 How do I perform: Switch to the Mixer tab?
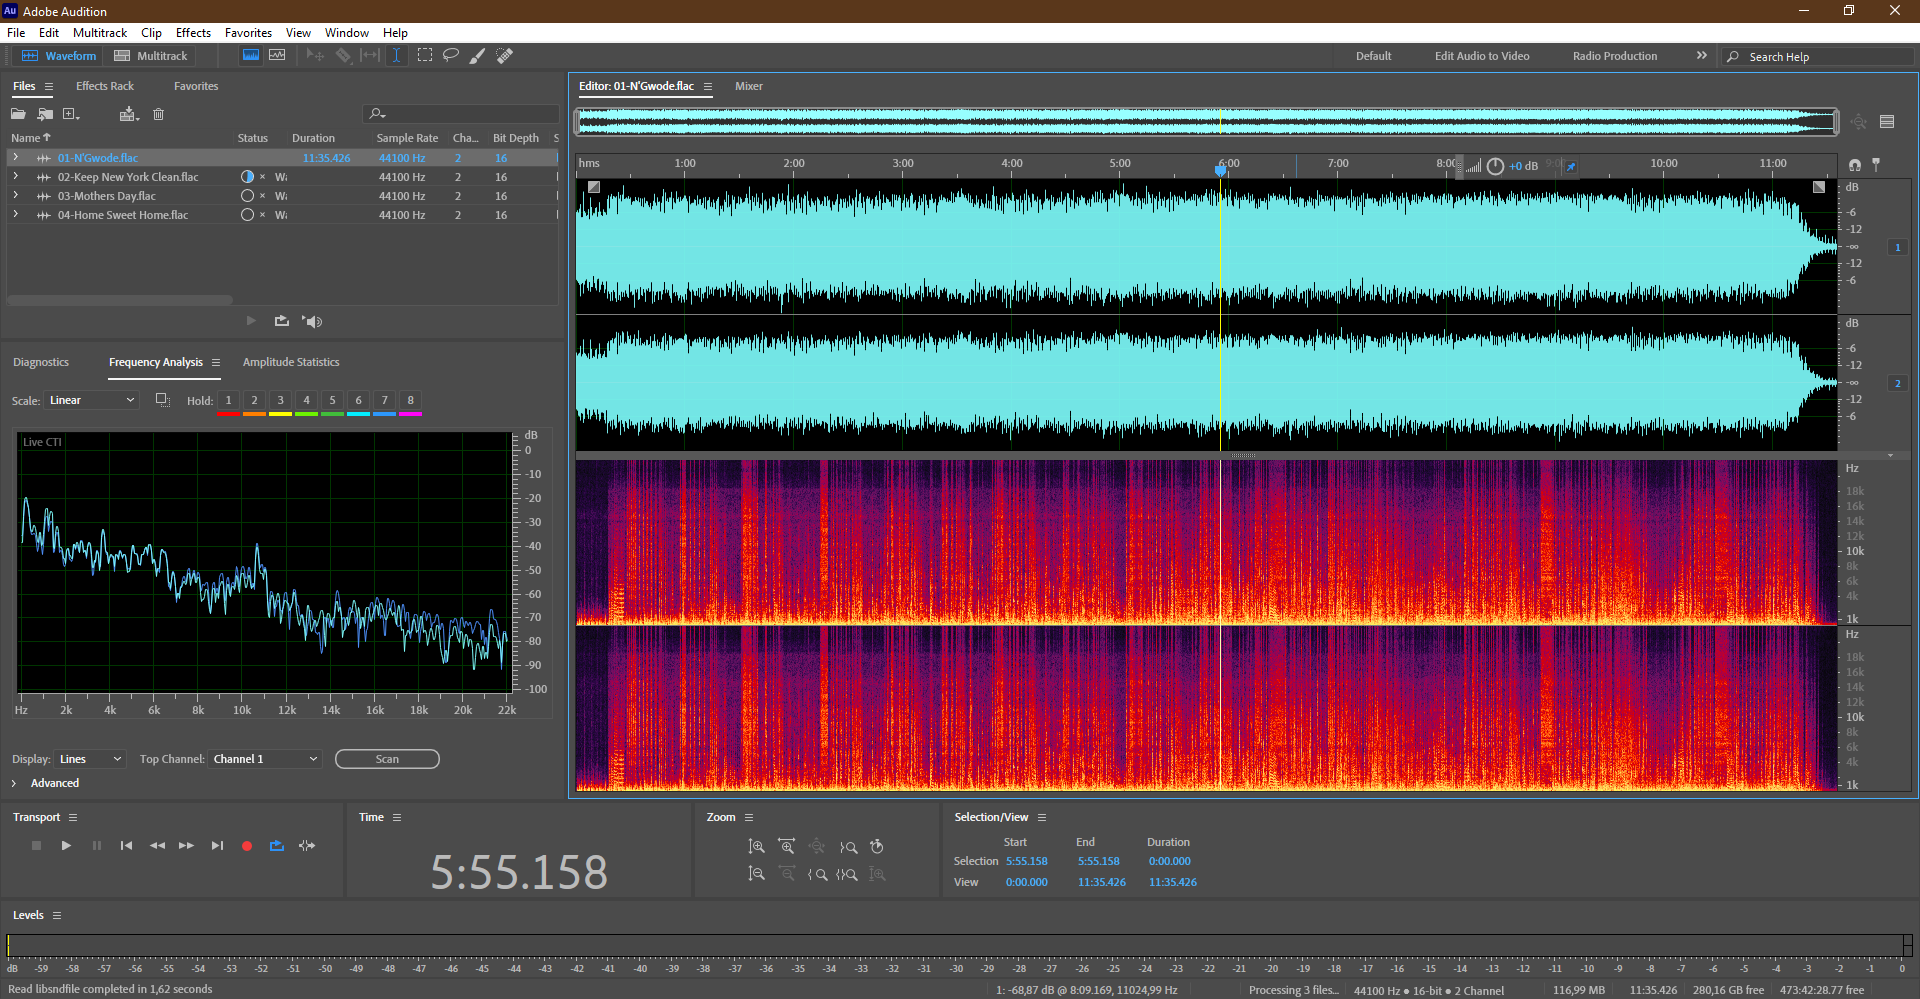tap(749, 86)
